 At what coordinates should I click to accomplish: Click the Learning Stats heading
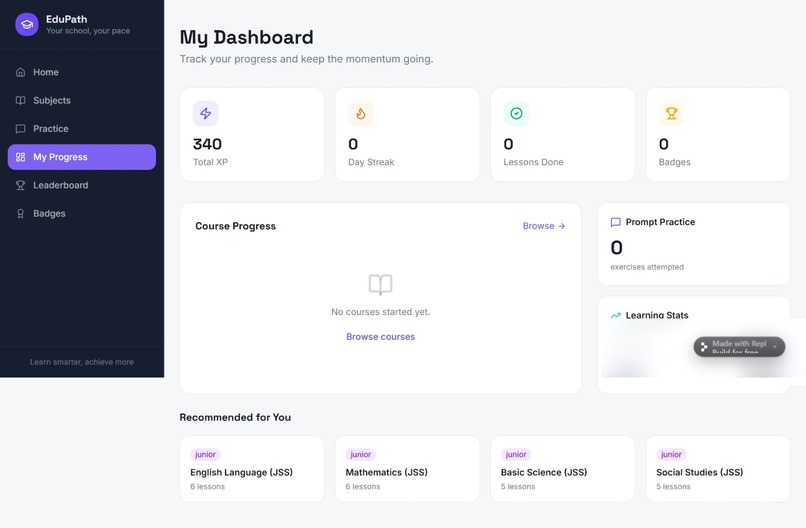coord(656,315)
